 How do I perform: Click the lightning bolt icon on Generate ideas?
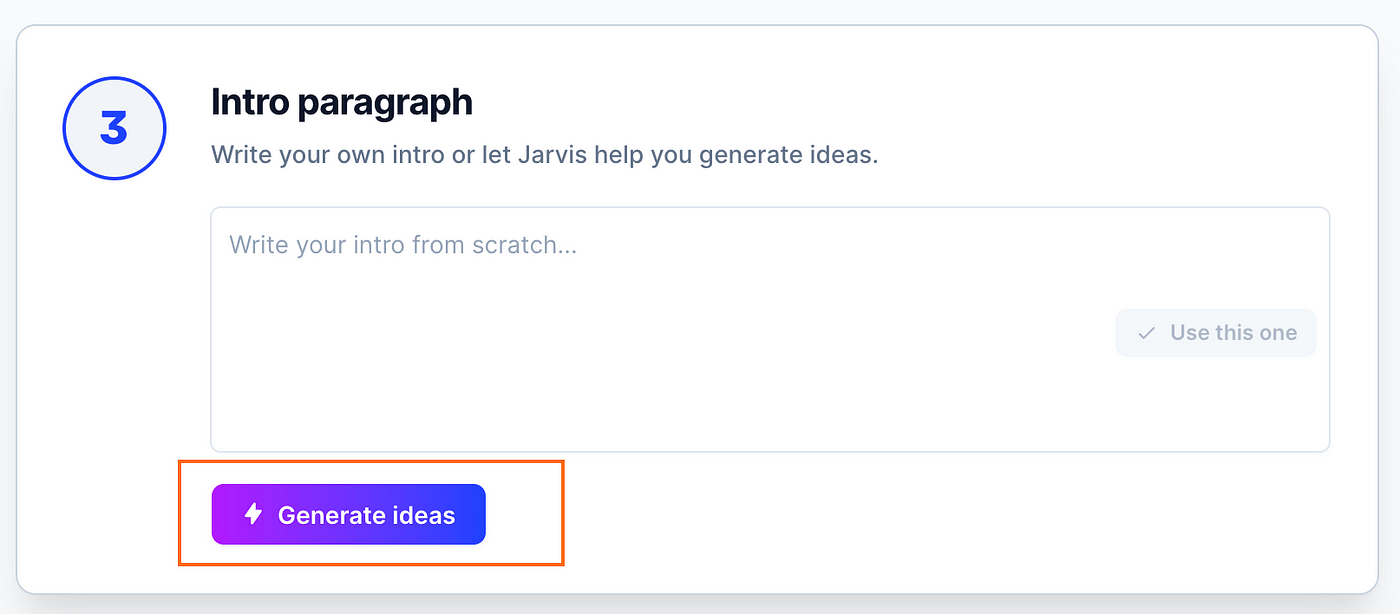click(x=254, y=514)
